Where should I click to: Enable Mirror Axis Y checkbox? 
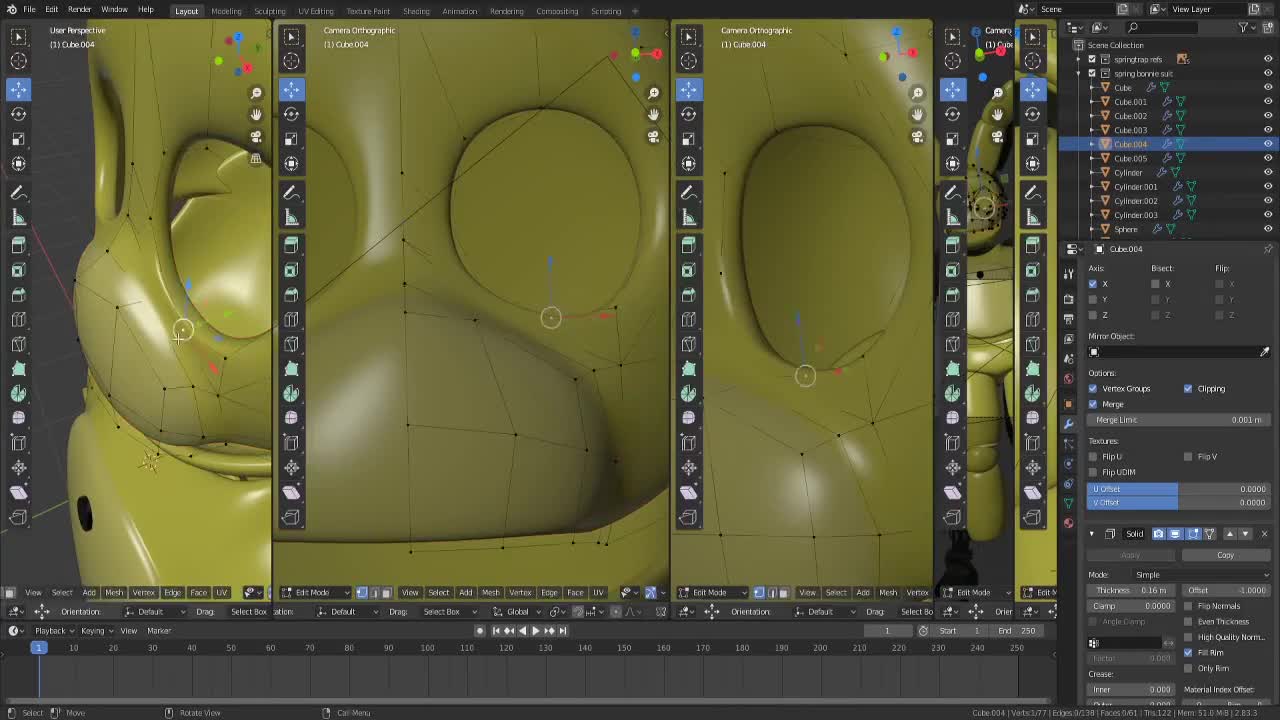click(x=1093, y=299)
